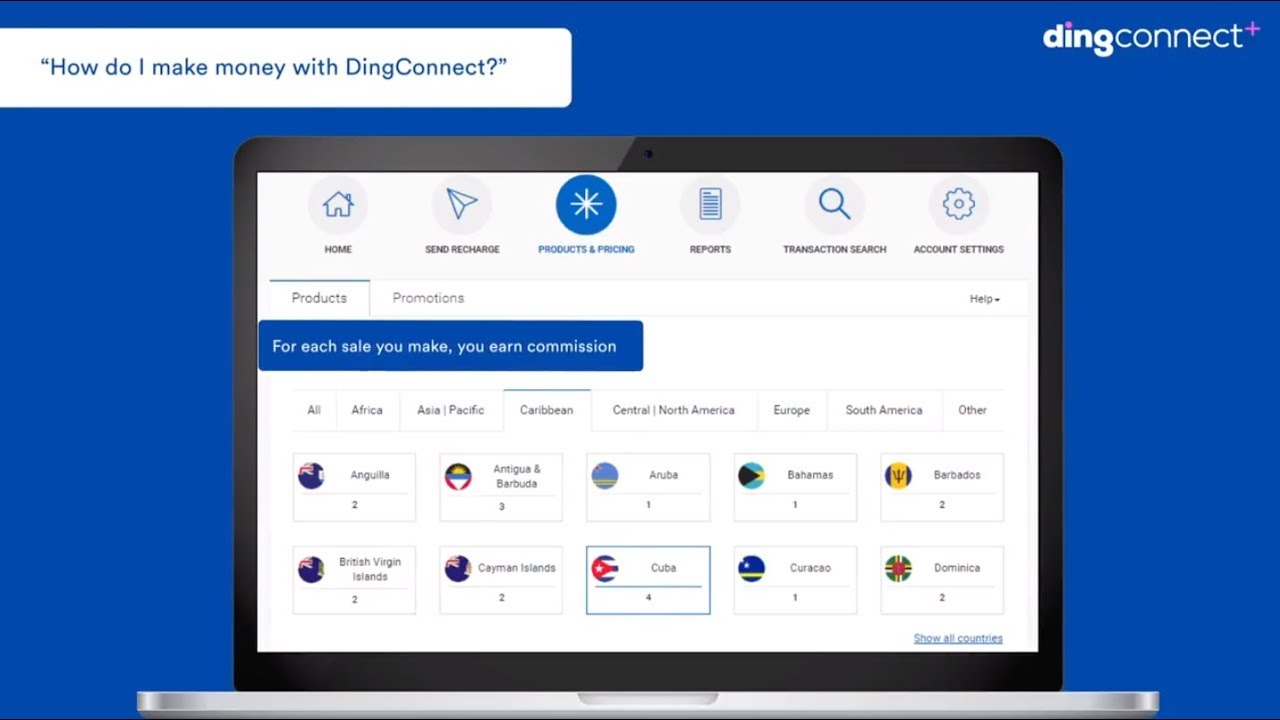Image resolution: width=1280 pixels, height=720 pixels.
Task: Select Products & Pricing asterisk icon
Action: pyautogui.click(x=586, y=204)
